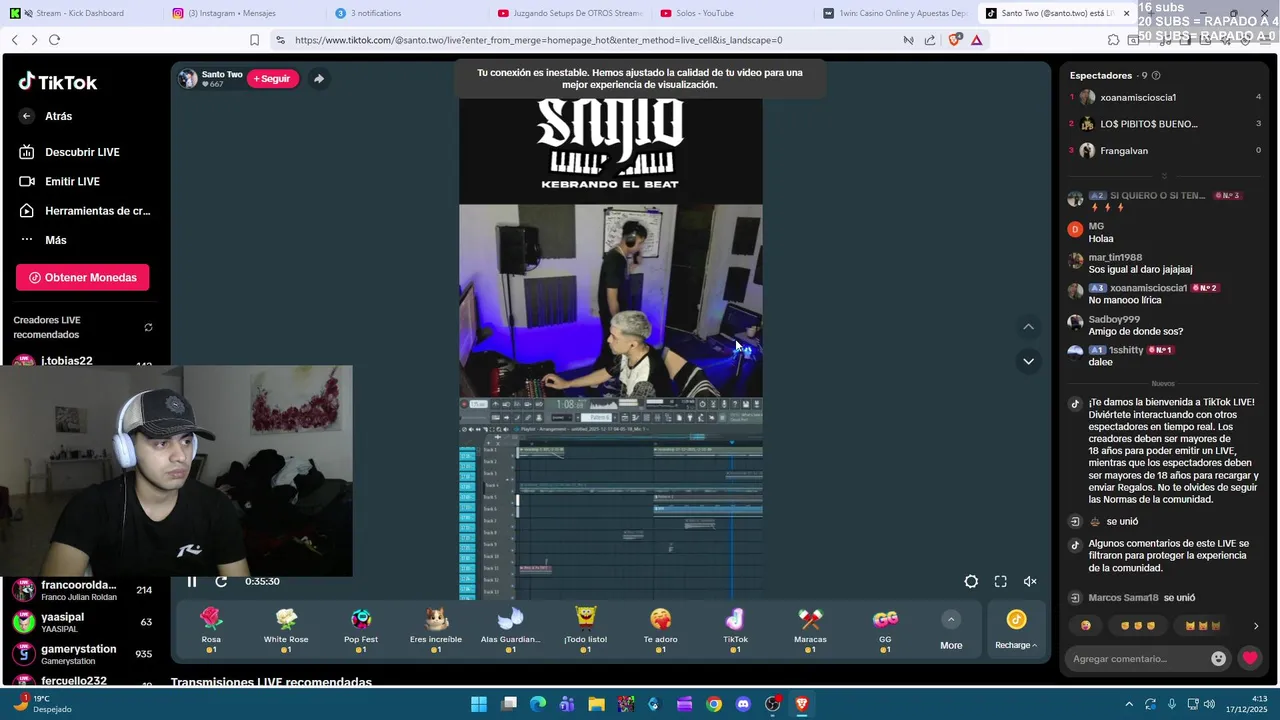The height and width of the screenshot is (720, 1280).
Task: Send the ¡Todo listo! gift
Action: [585, 630]
